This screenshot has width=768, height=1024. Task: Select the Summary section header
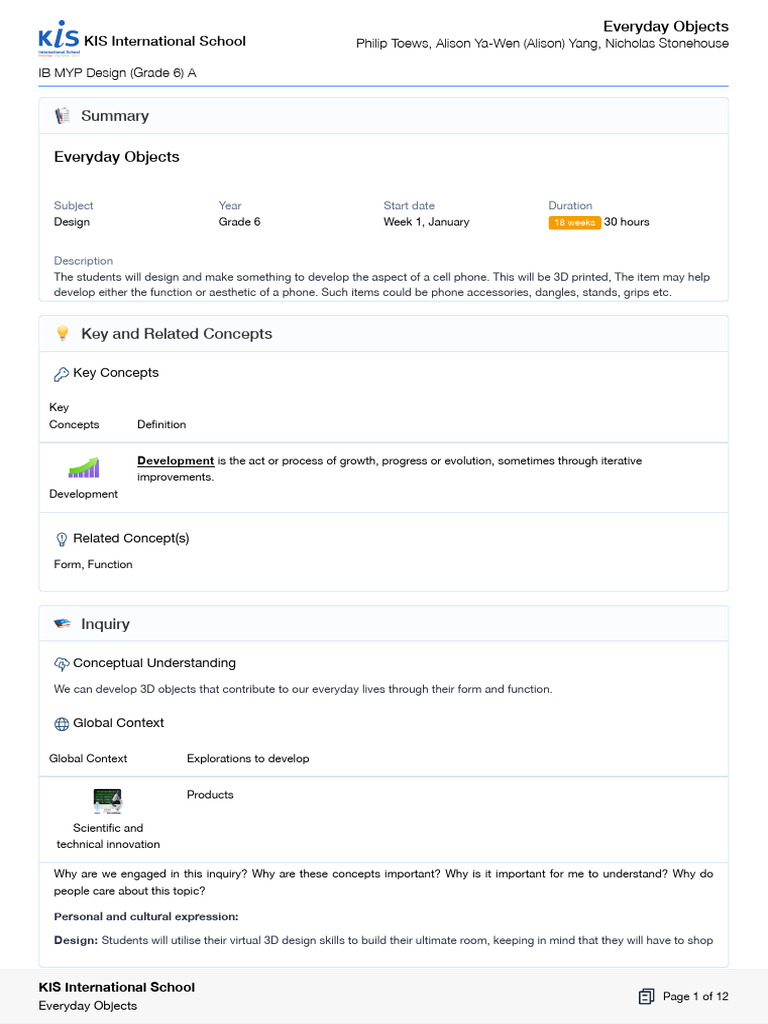pos(115,116)
